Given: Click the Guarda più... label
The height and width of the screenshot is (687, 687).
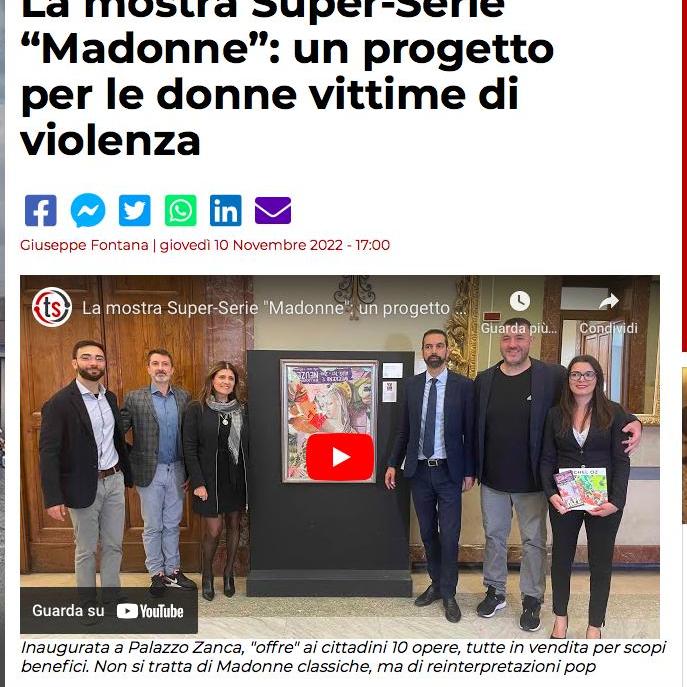Looking at the screenshot, I should (x=519, y=328).
